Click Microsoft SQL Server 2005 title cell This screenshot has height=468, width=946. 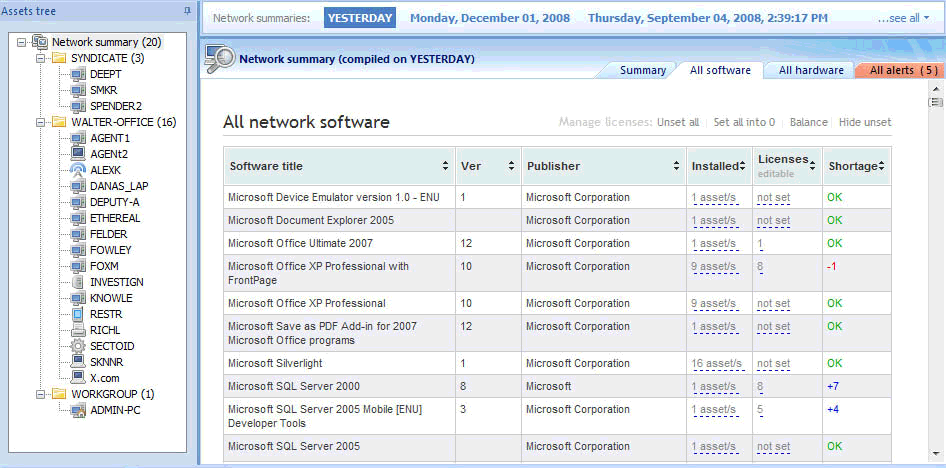click(339, 447)
